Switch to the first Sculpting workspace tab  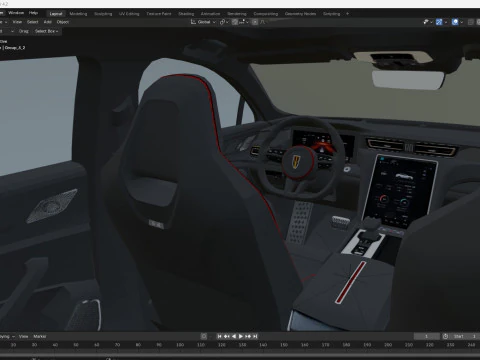[103, 14]
